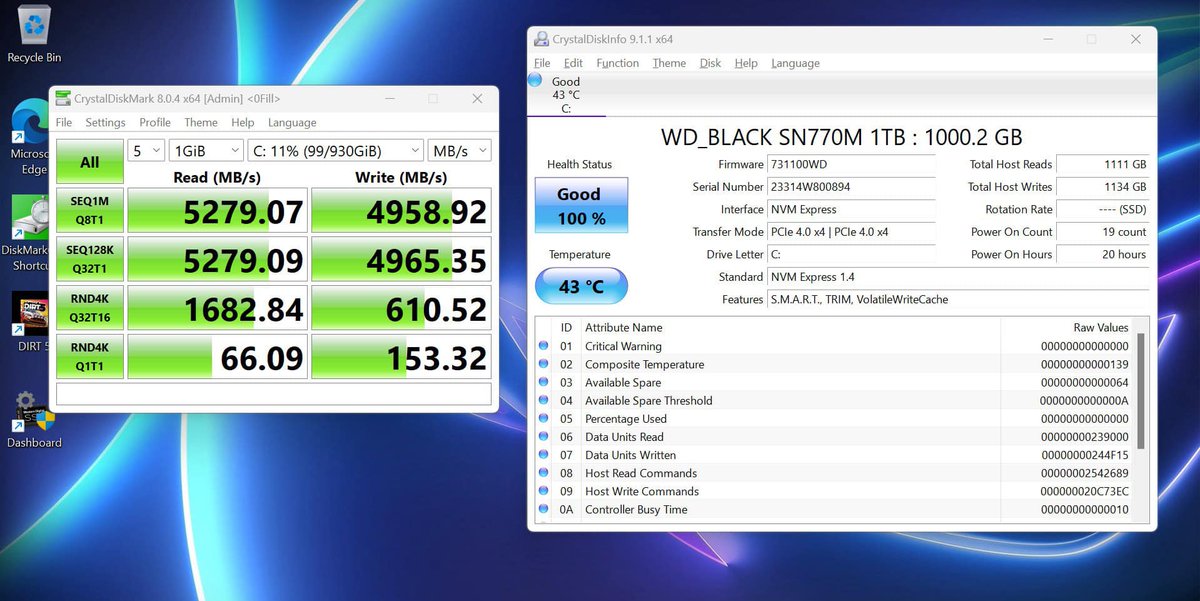
Task: Run the RND4K Q1T1 test
Action: tap(90, 356)
